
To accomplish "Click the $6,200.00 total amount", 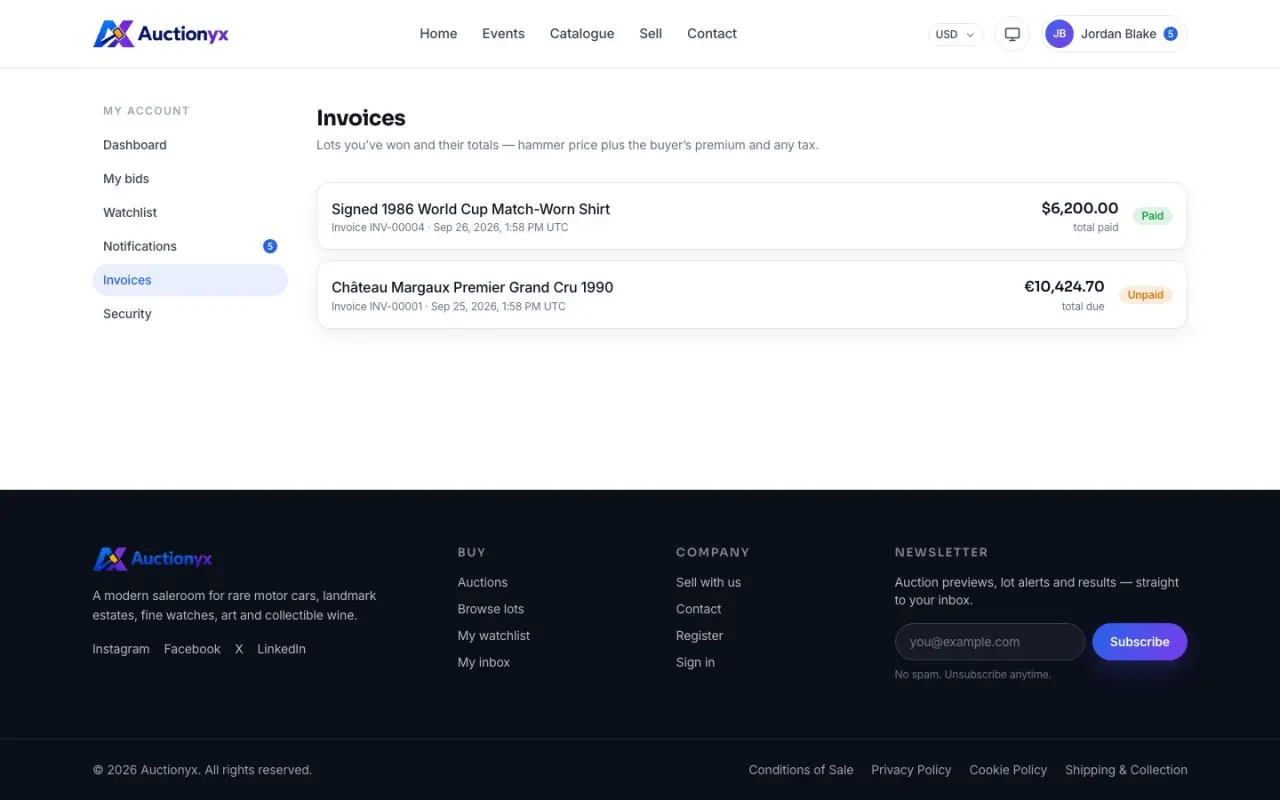I will [x=1080, y=208].
